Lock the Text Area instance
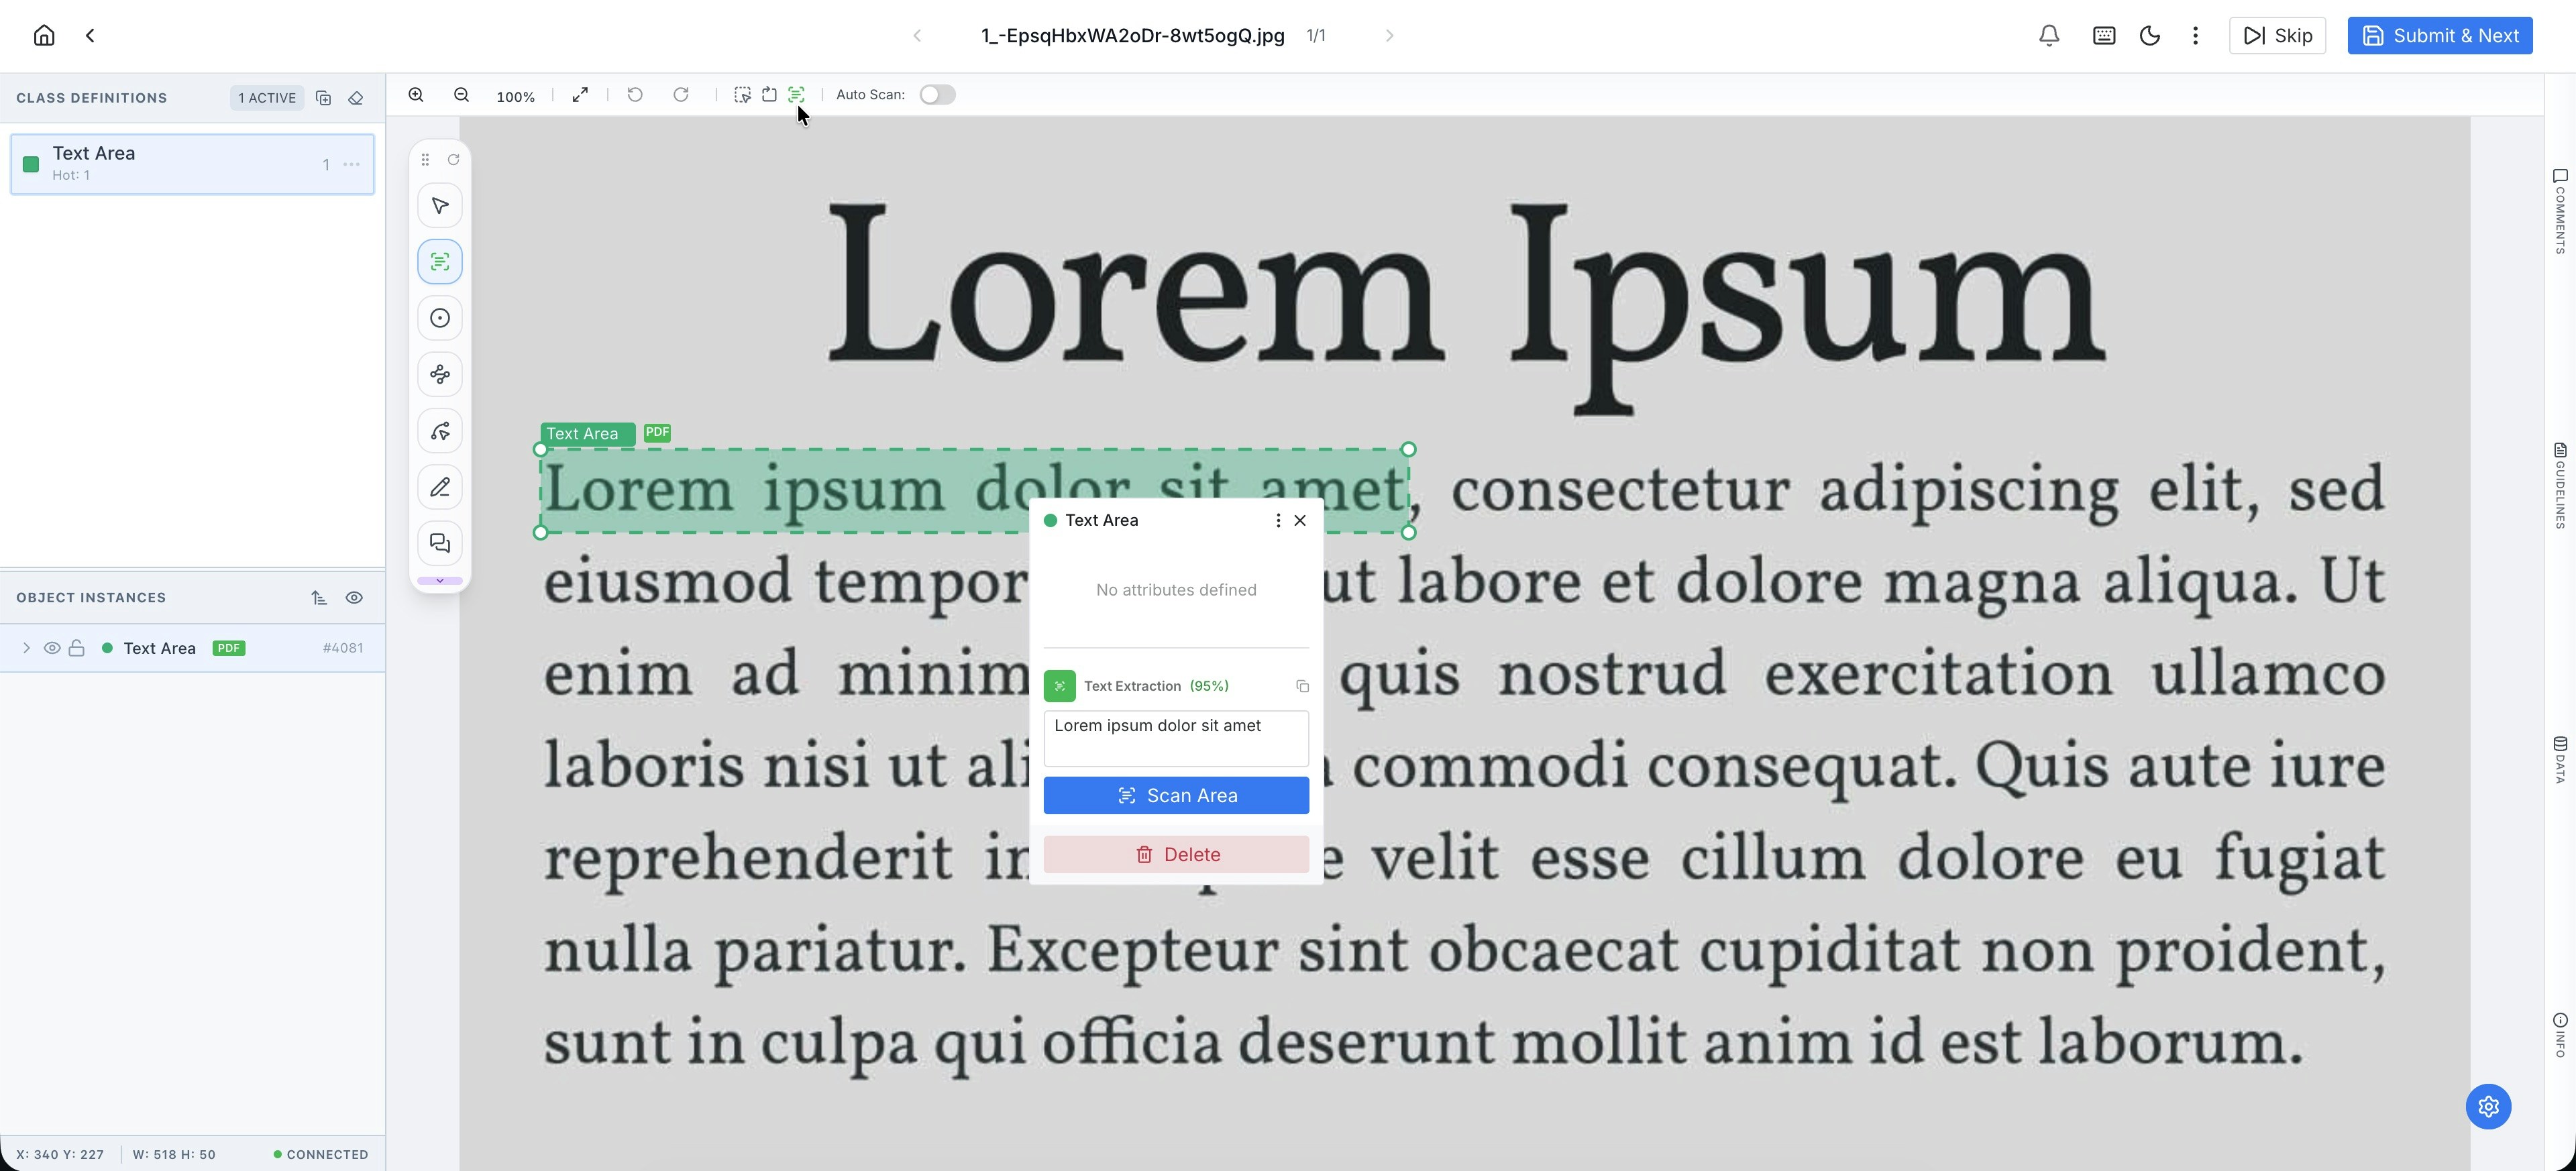This screenshot has height=1171, width=2576. 76,648
